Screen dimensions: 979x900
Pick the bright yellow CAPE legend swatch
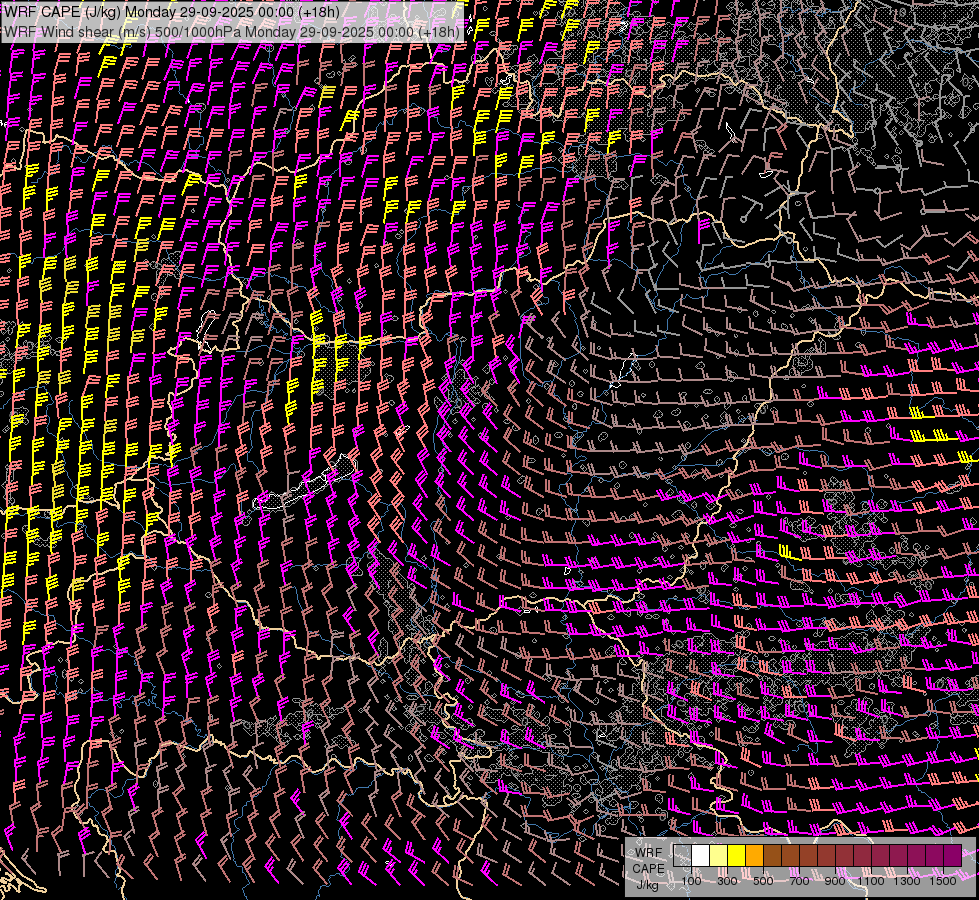(736, 856)
